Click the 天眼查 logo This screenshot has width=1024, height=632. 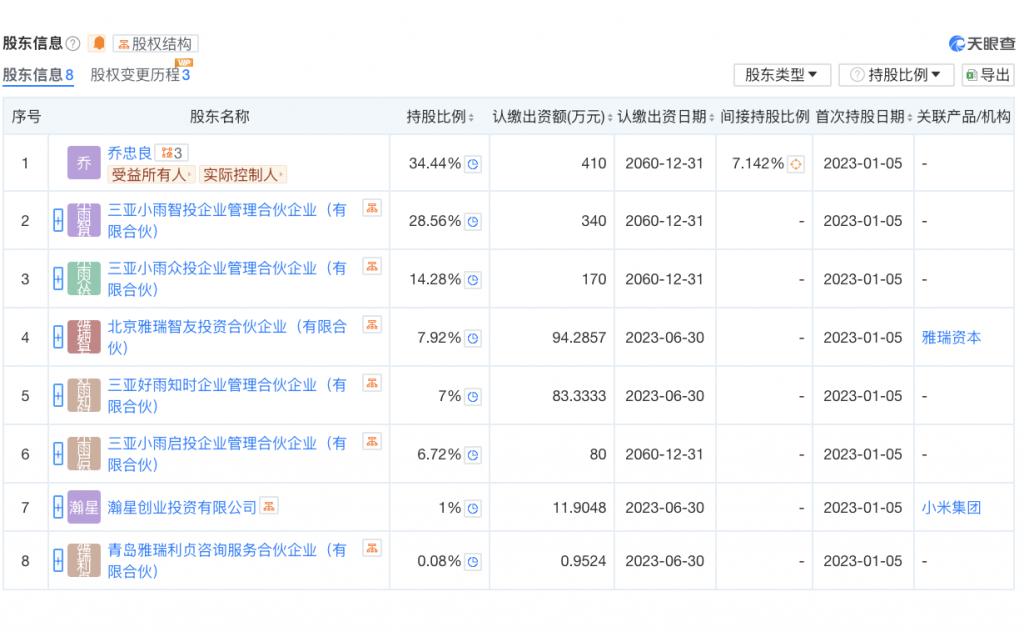980,43
